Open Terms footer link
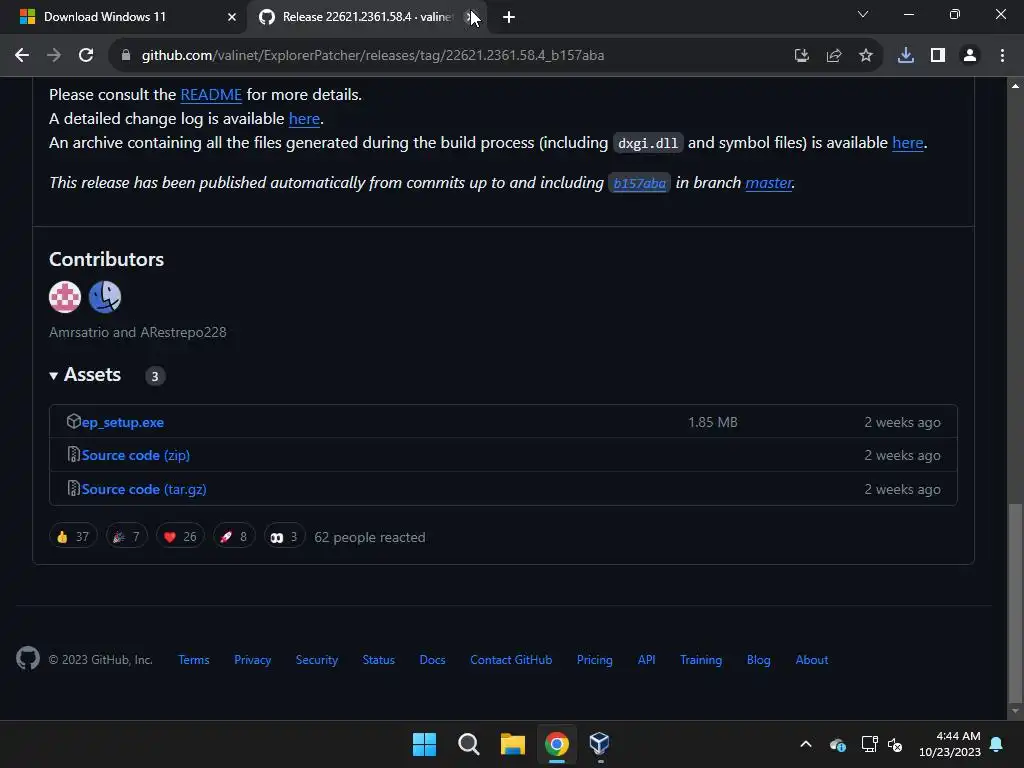Image resolution: width=1024 pixels, height=768 pixels. pyautogui.click(x=194, y=660)
